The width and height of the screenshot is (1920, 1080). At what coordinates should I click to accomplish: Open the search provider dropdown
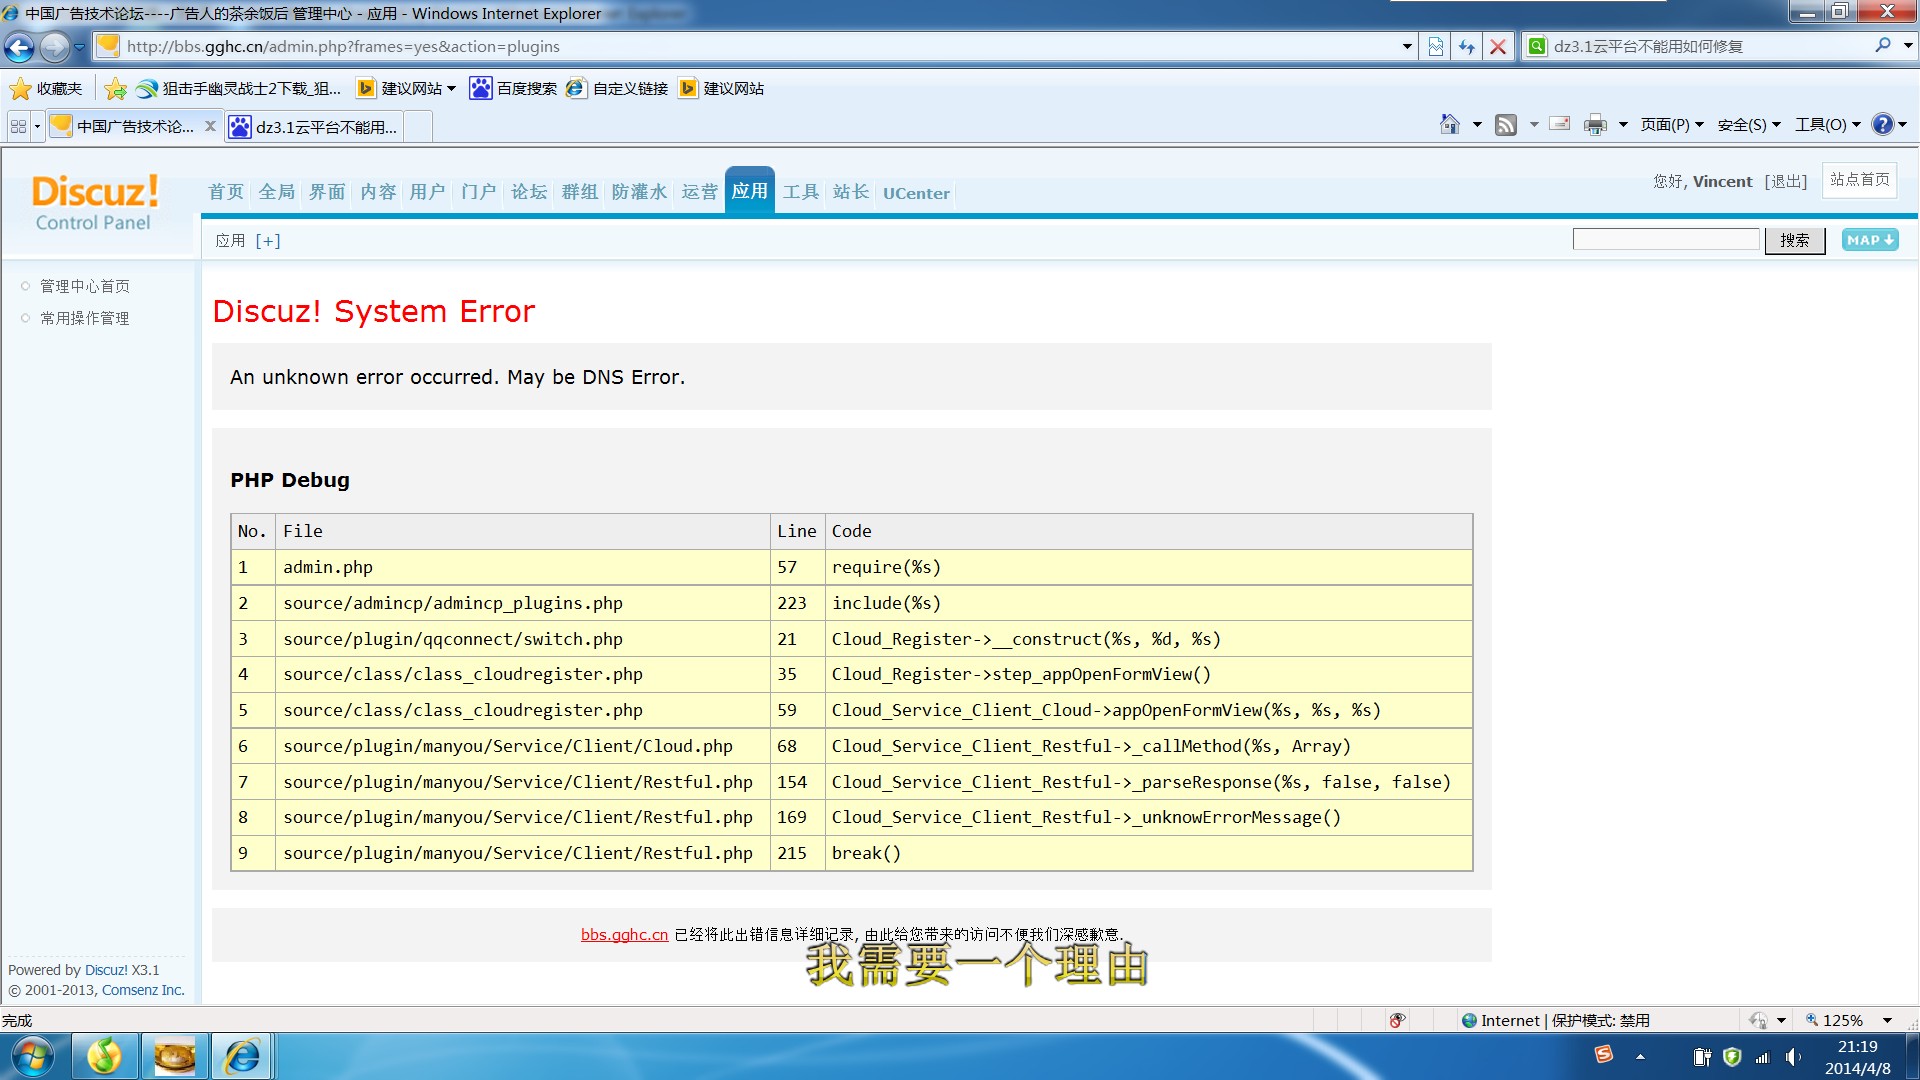click(1908, 46)
